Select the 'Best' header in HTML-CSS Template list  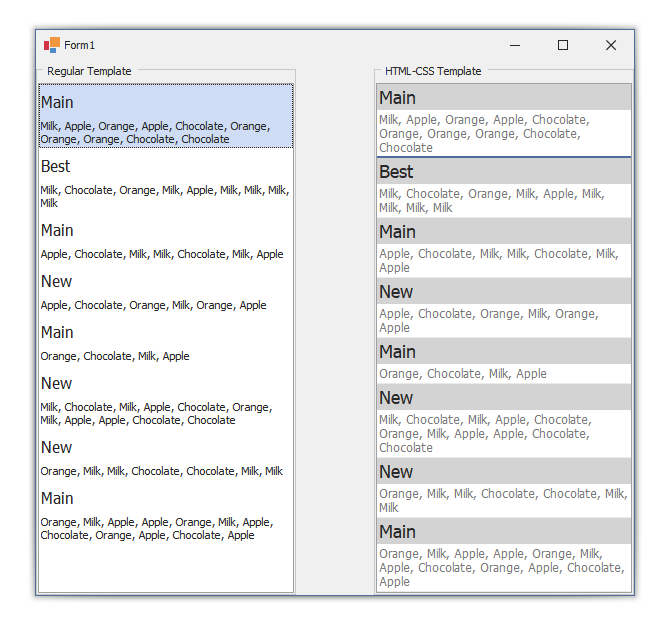point(504,172)
